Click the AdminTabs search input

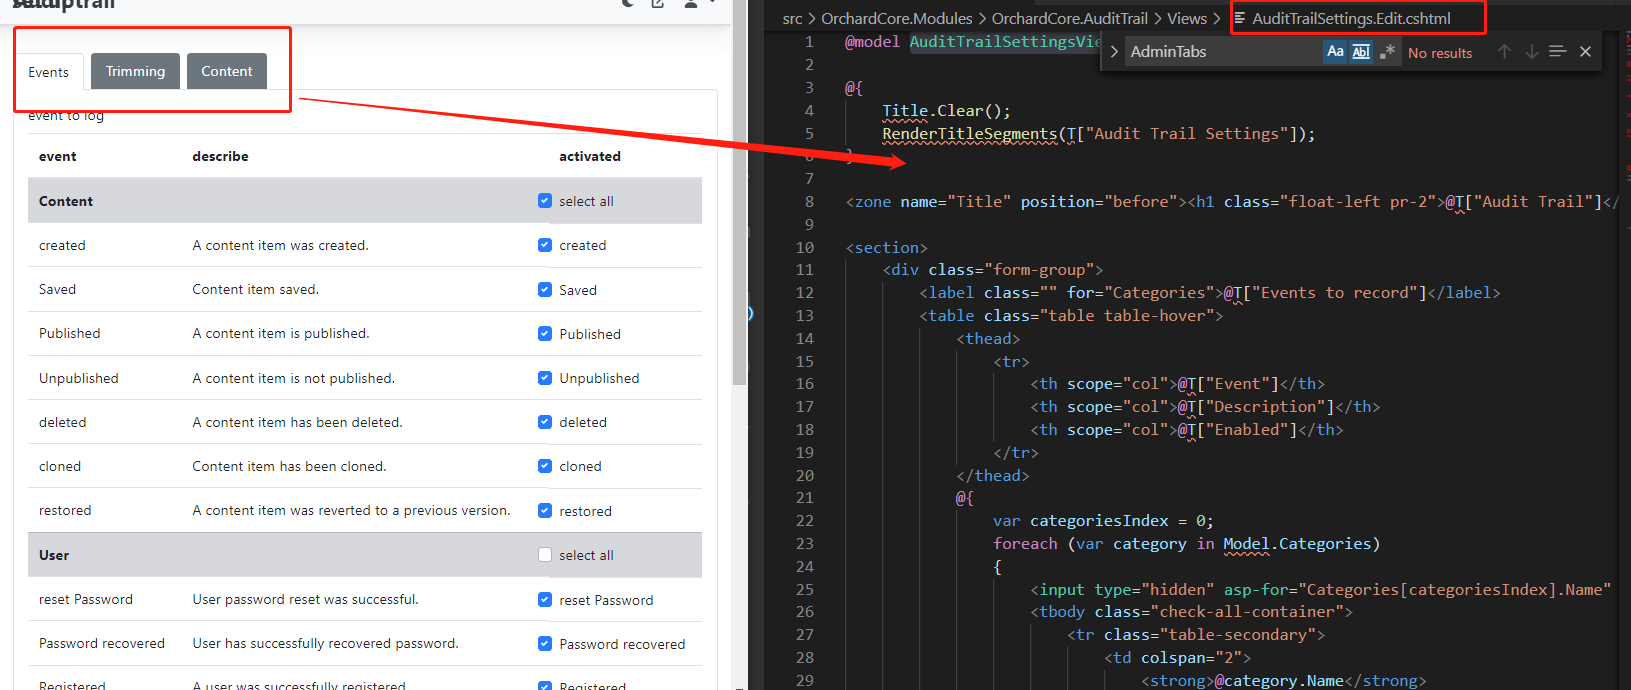pyautogui.click(x=1222, y=52)
